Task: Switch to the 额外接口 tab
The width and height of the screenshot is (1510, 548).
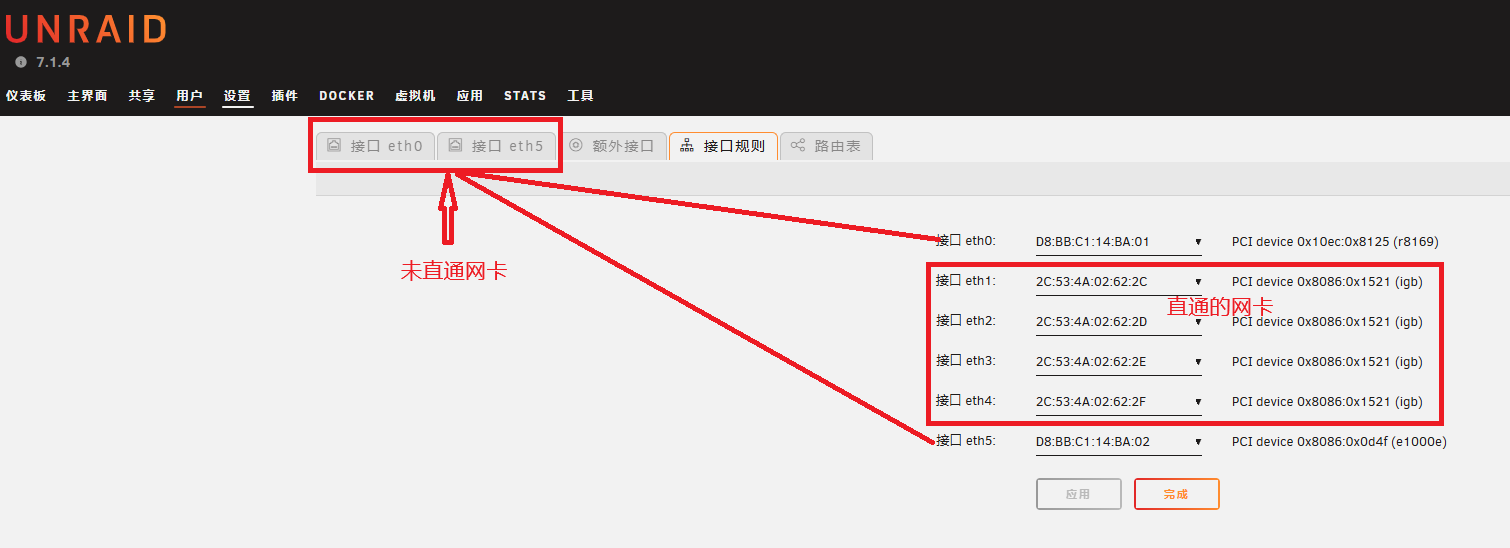Action: click(x=612, y=146)
